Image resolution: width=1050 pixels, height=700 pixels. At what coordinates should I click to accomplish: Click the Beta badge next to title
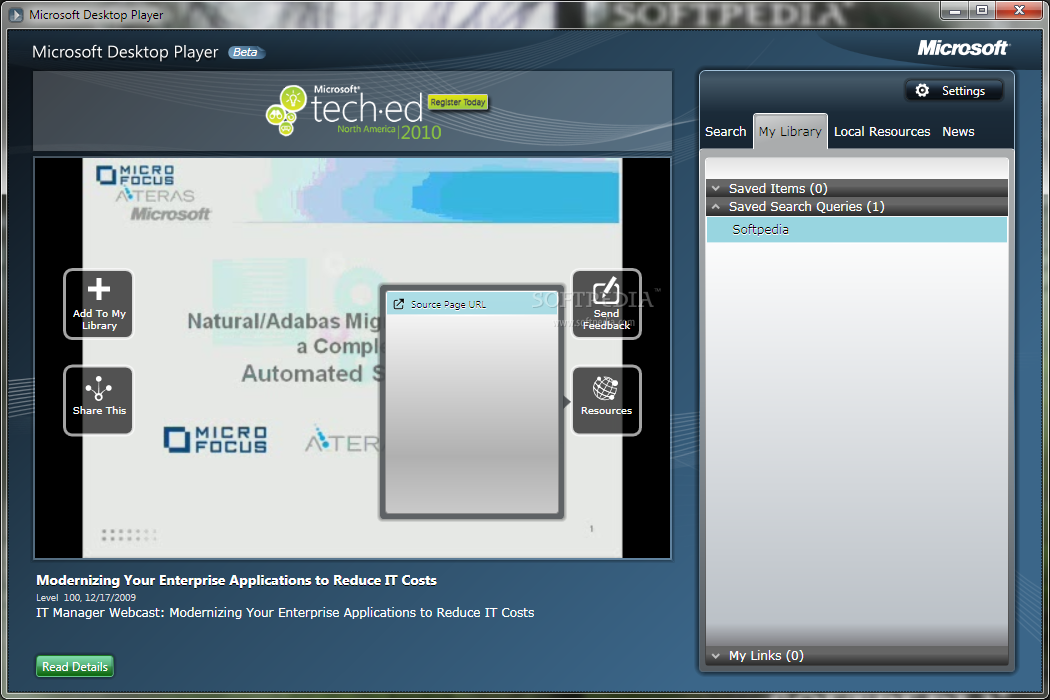[246, 52]
